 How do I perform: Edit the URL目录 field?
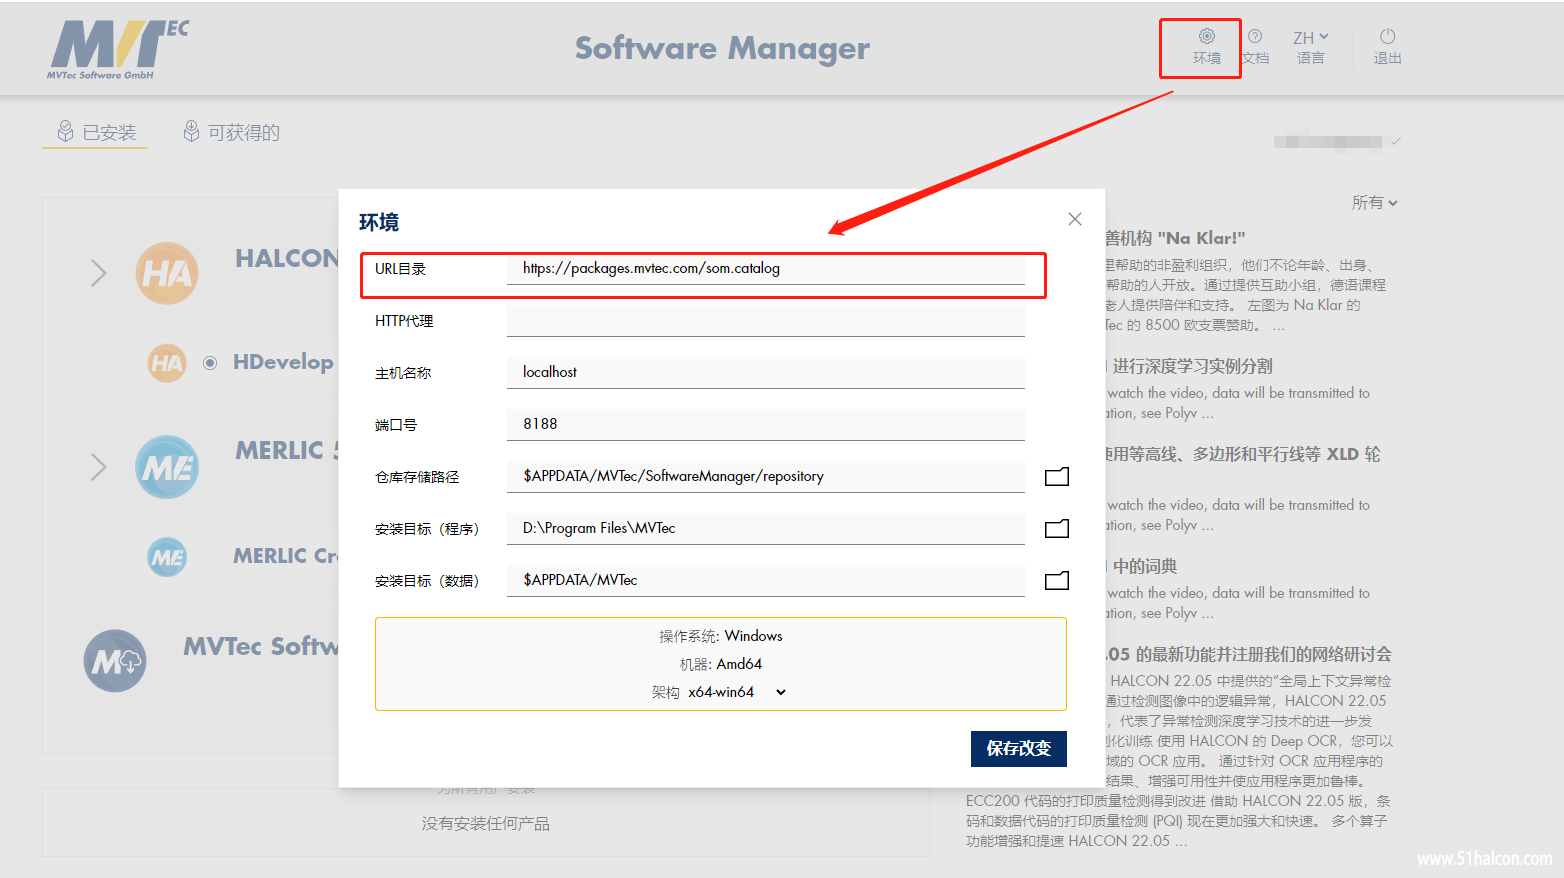766,268
